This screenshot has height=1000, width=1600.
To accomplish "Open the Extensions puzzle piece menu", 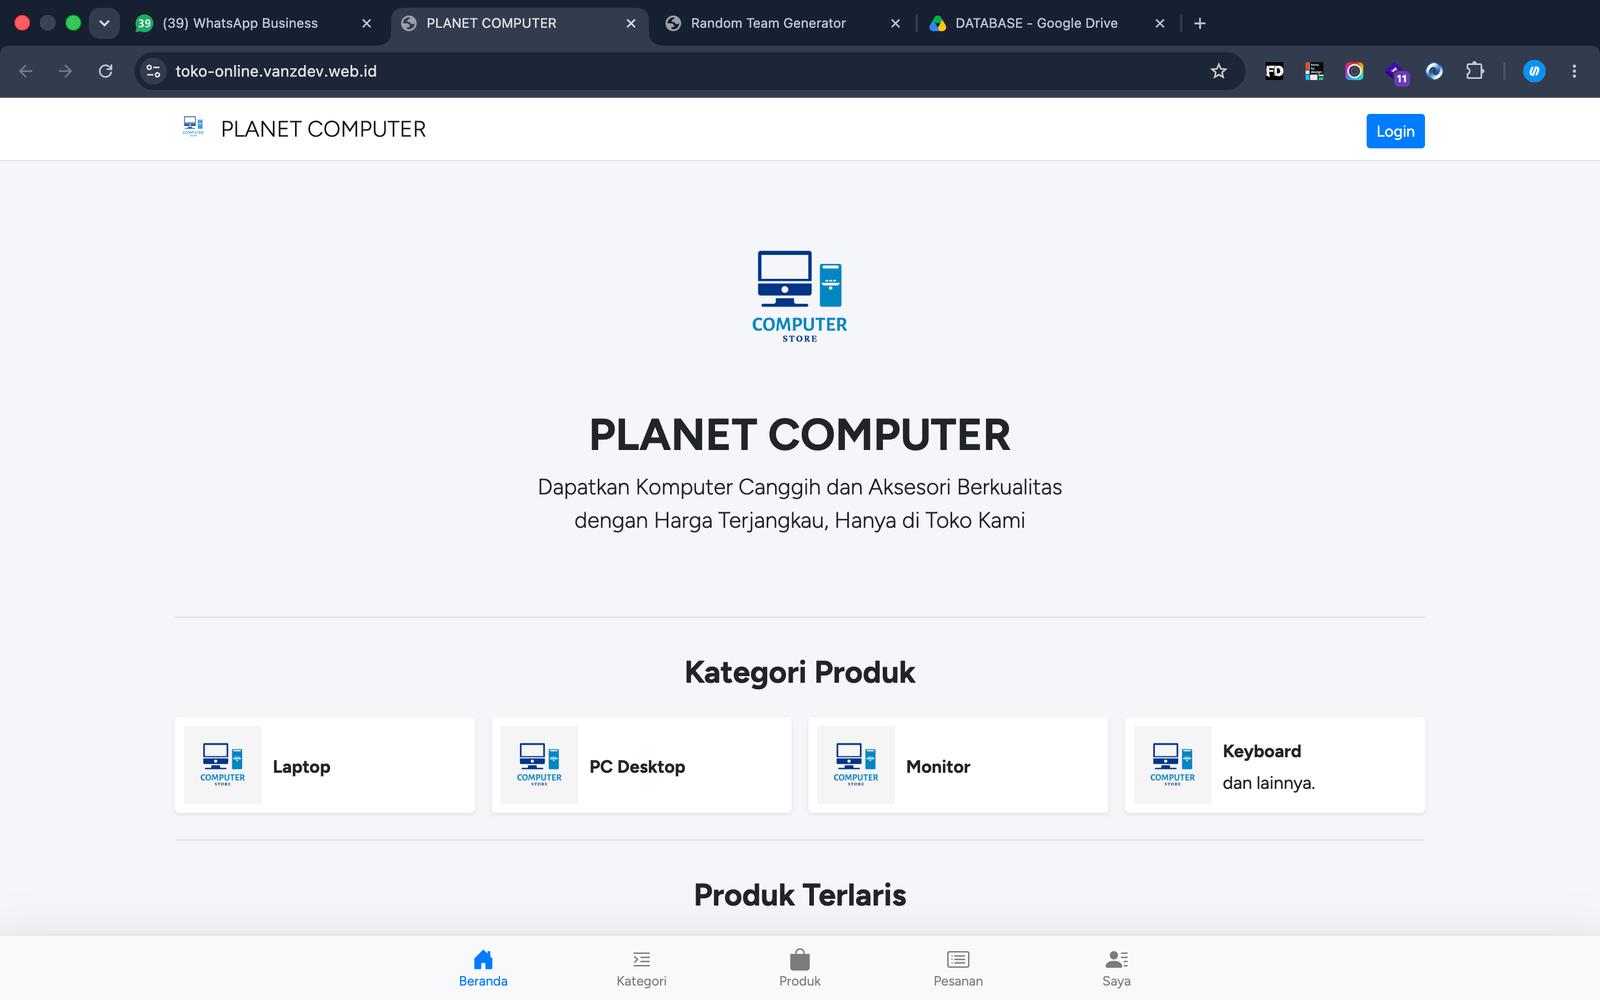I will tap(1474, 71).
